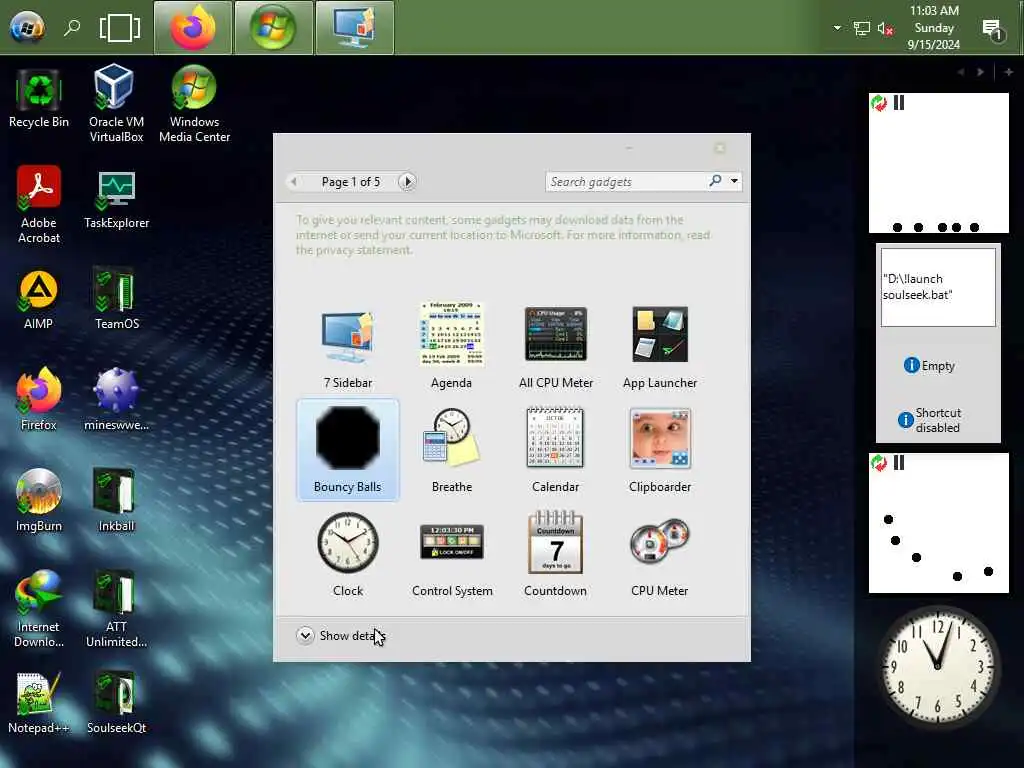The width and height of the screenshot is (1024, 768).
Task: Select the Clock gadget in gallery
Action: coord(347,554)
